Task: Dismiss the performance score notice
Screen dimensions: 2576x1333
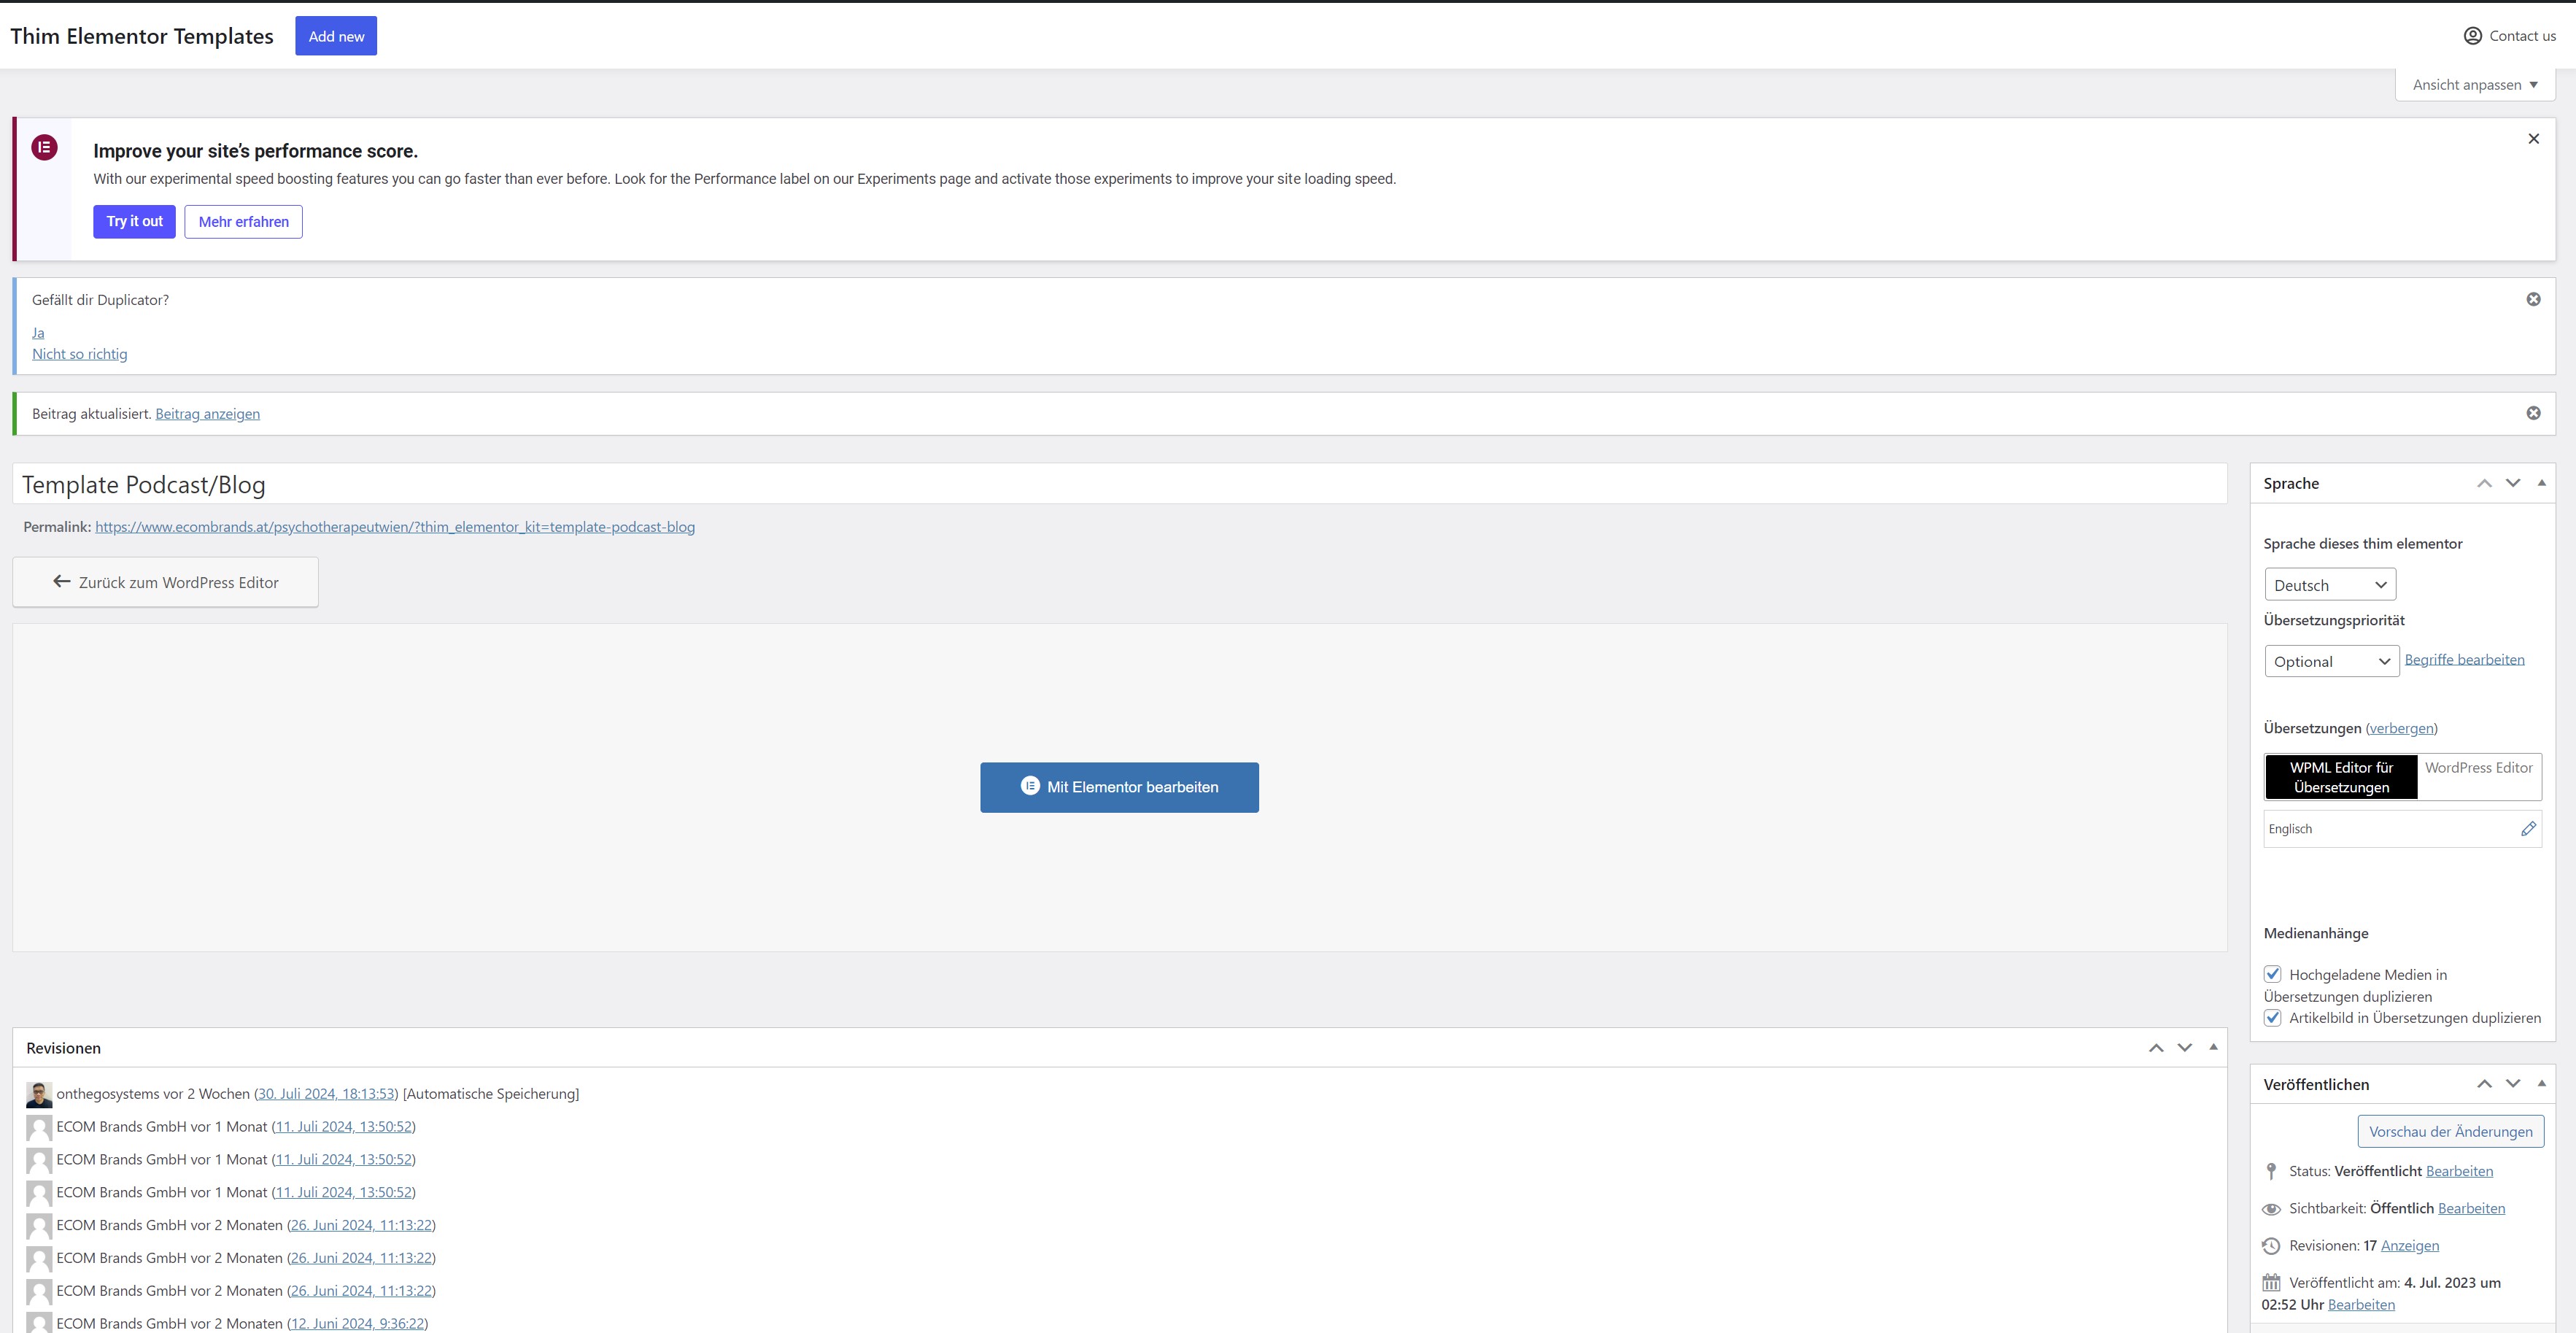Action: click(2533, 139)
